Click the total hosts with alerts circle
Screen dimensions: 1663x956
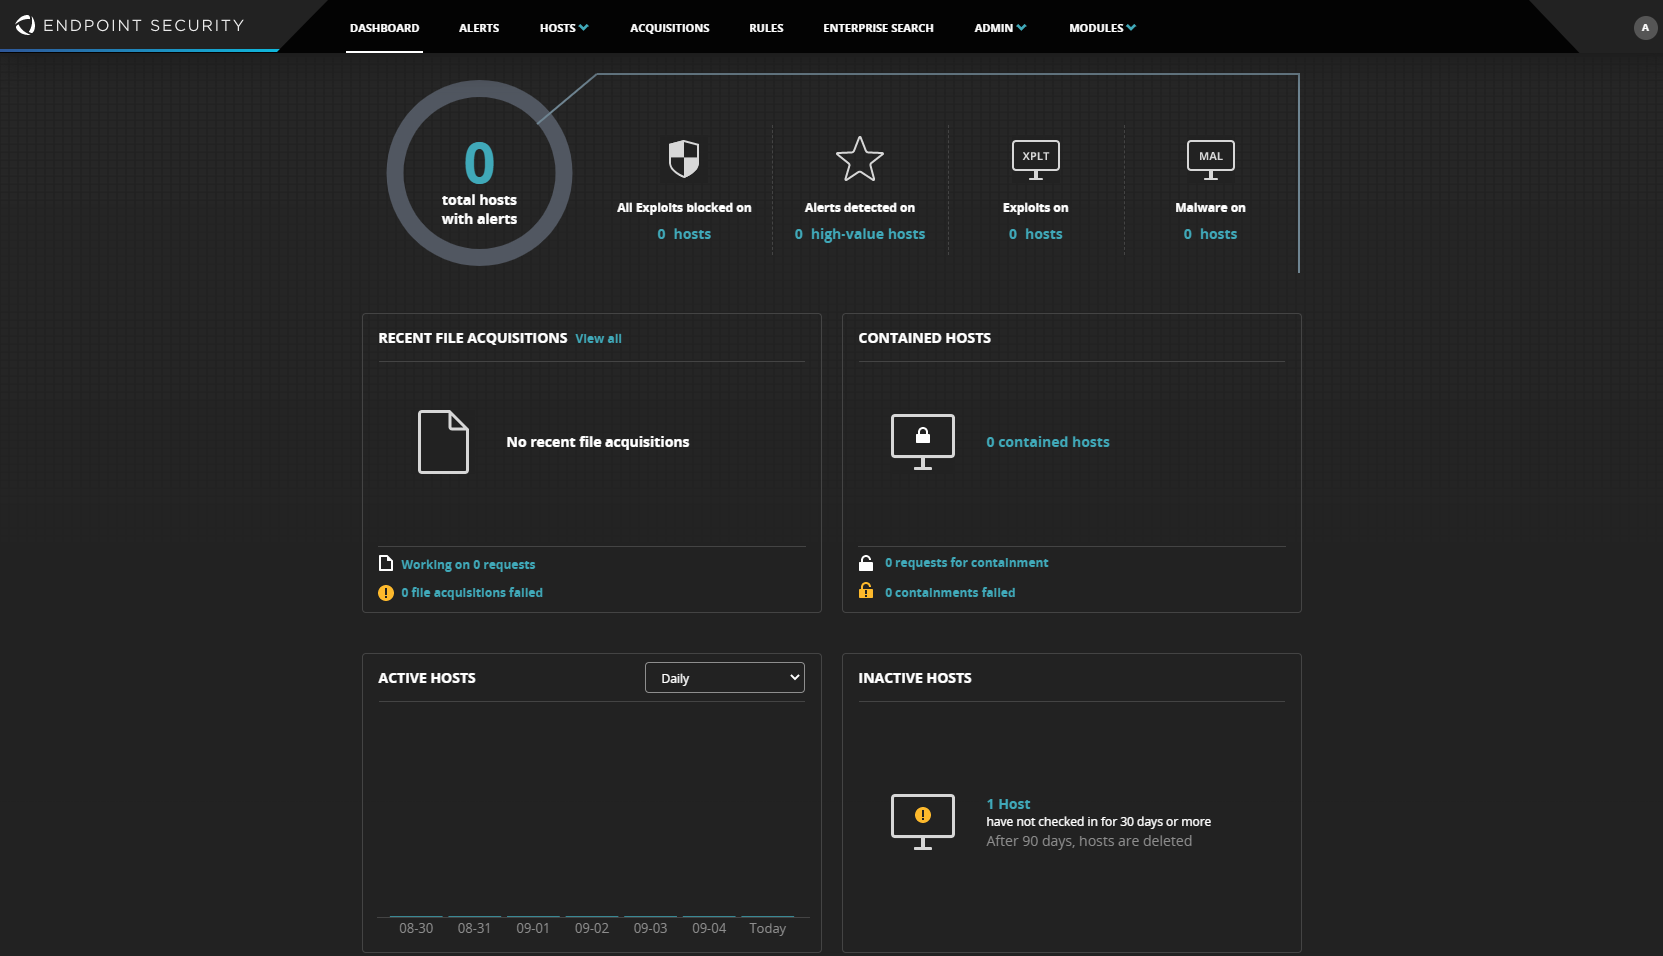479,173
